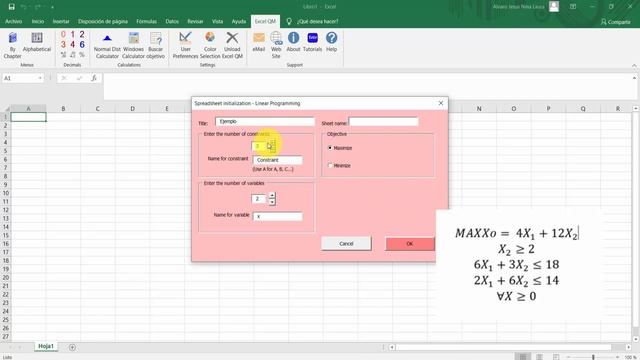Select the Excel QM tab
Screen dimensions: 640x360
tap(265, 21)
